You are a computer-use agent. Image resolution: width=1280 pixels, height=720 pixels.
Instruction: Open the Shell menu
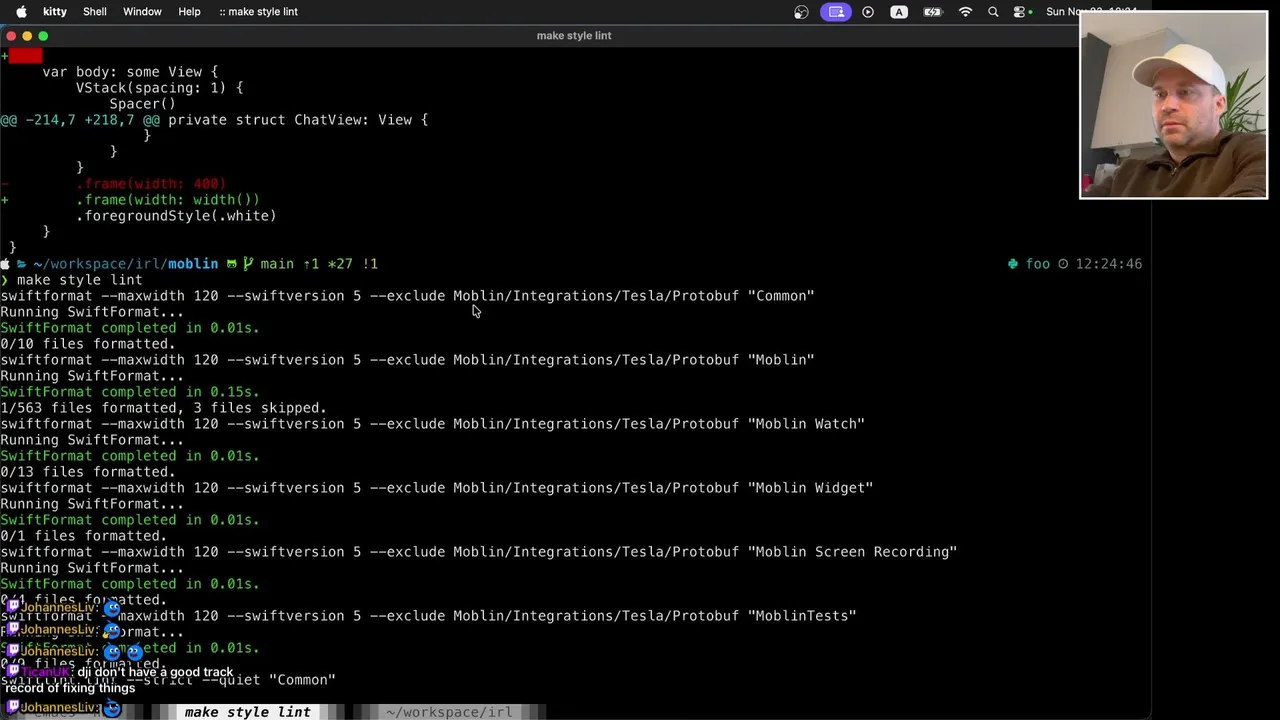coord(95,12)
